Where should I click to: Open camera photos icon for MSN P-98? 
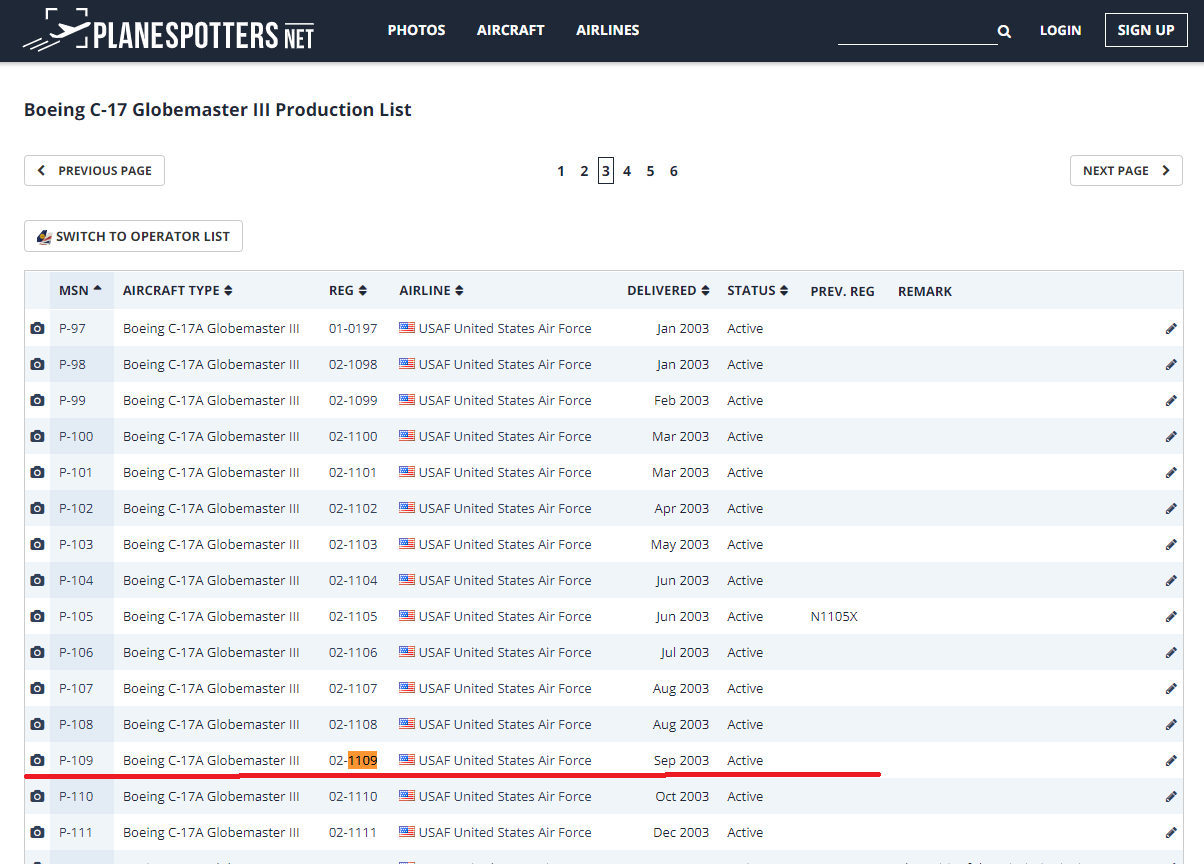coord(37,364)
